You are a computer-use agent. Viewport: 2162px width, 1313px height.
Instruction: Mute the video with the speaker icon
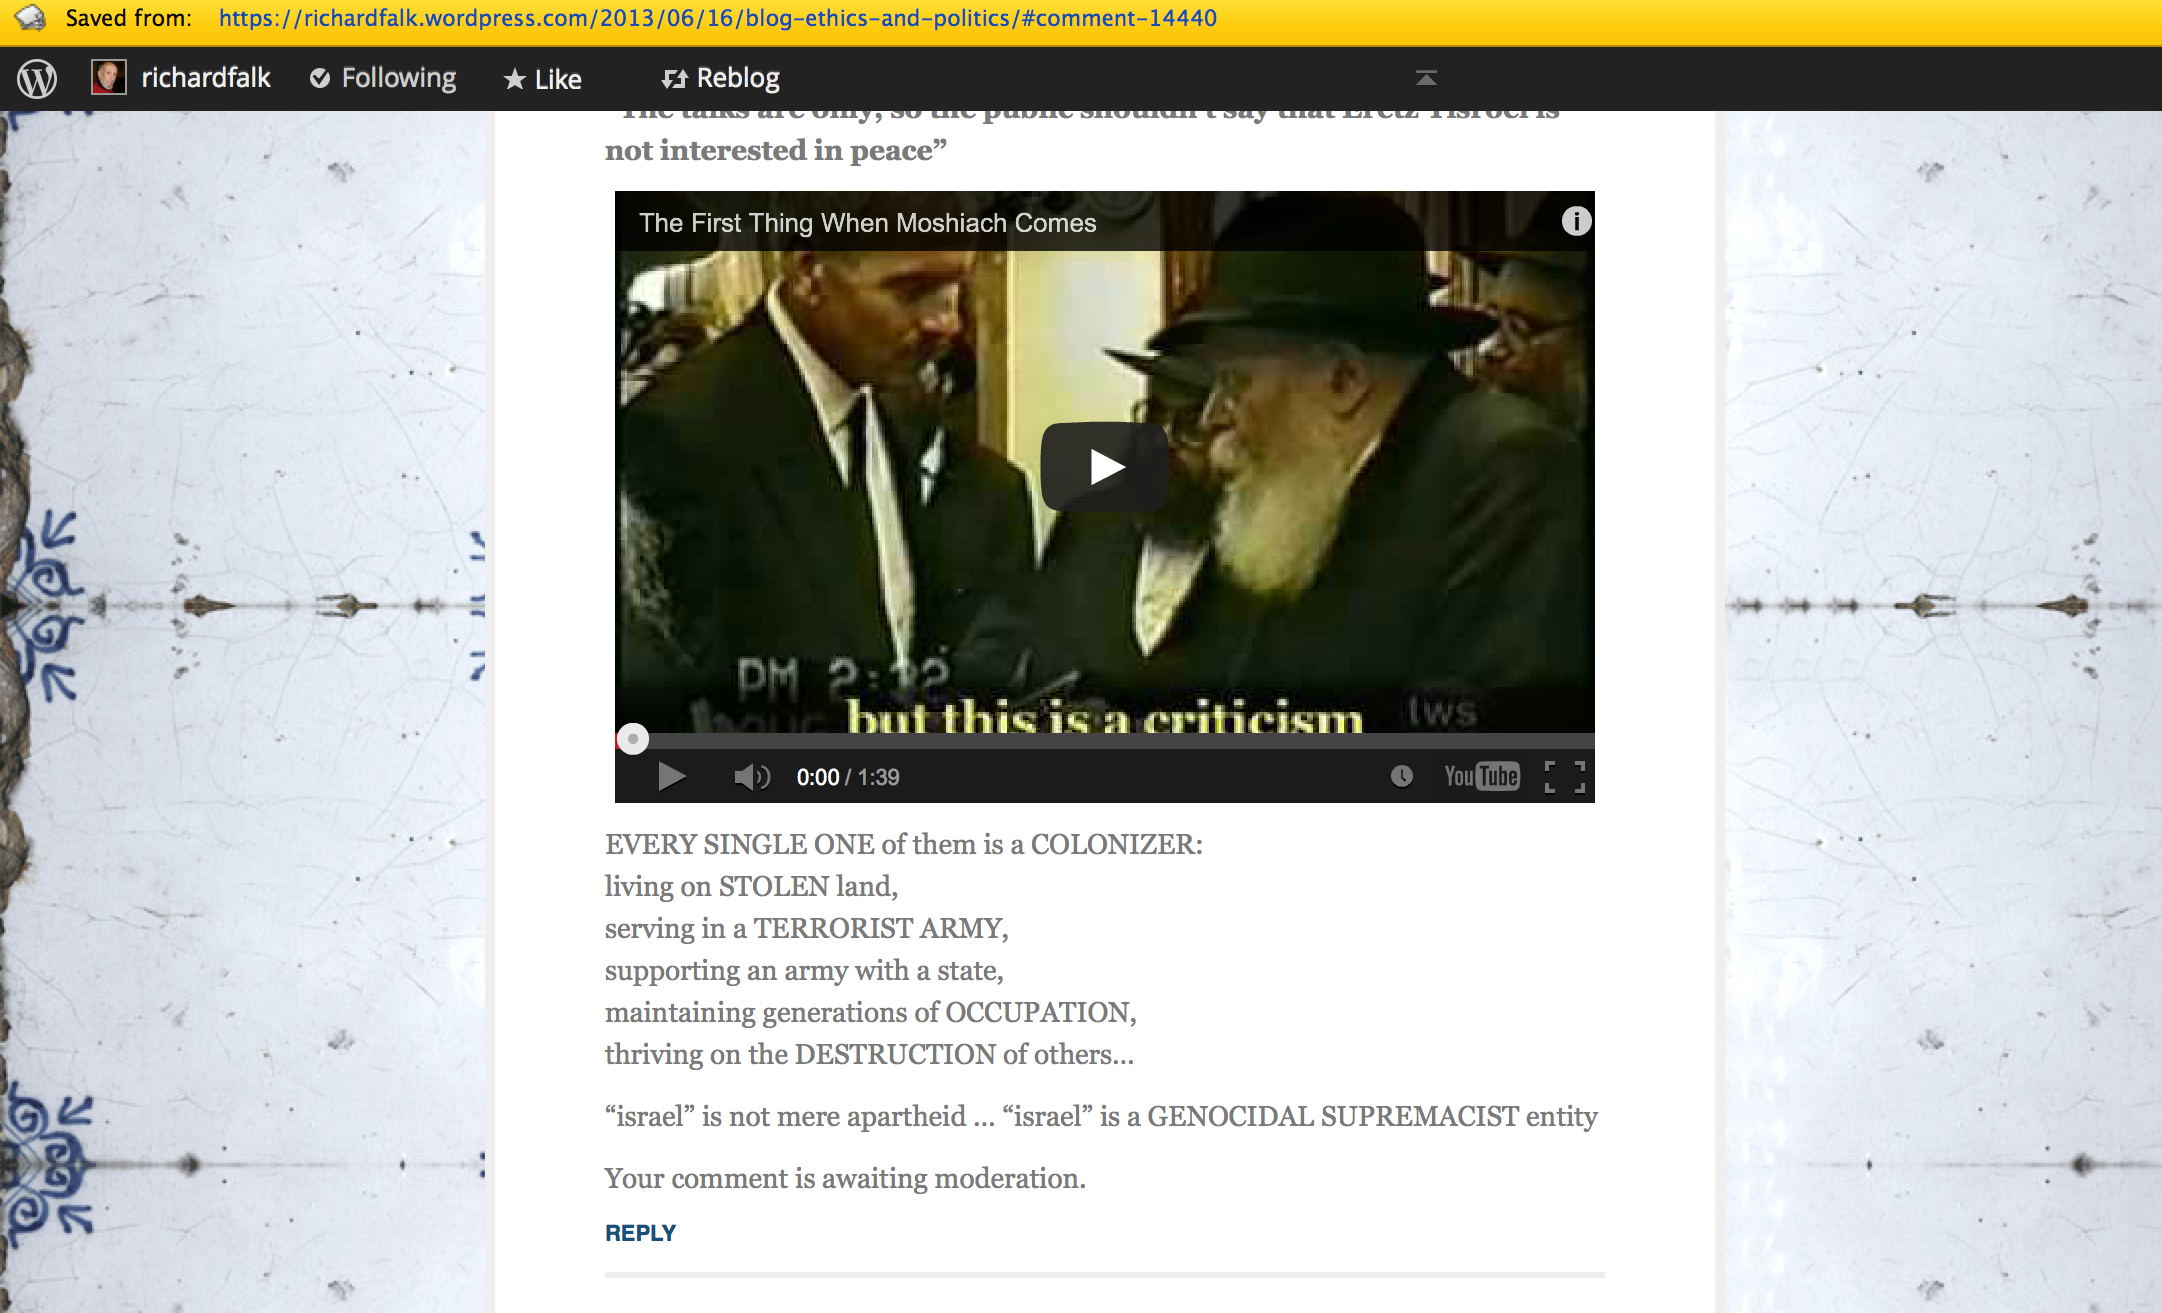(751, 777)
